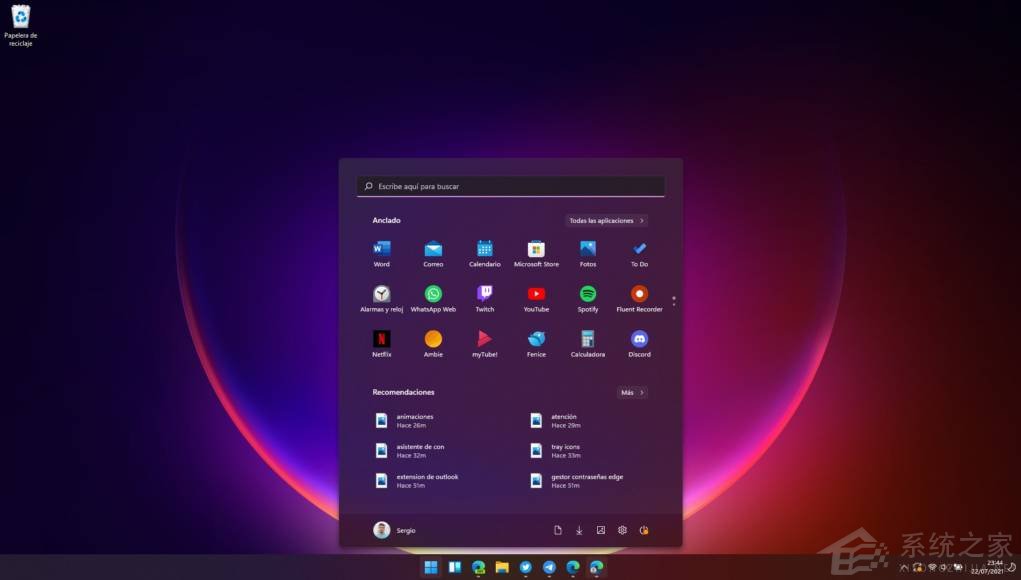This screenshot has height=580, width=1021.
Task: Expand Todas las aplicaciones list
Action: pos(606,221)
